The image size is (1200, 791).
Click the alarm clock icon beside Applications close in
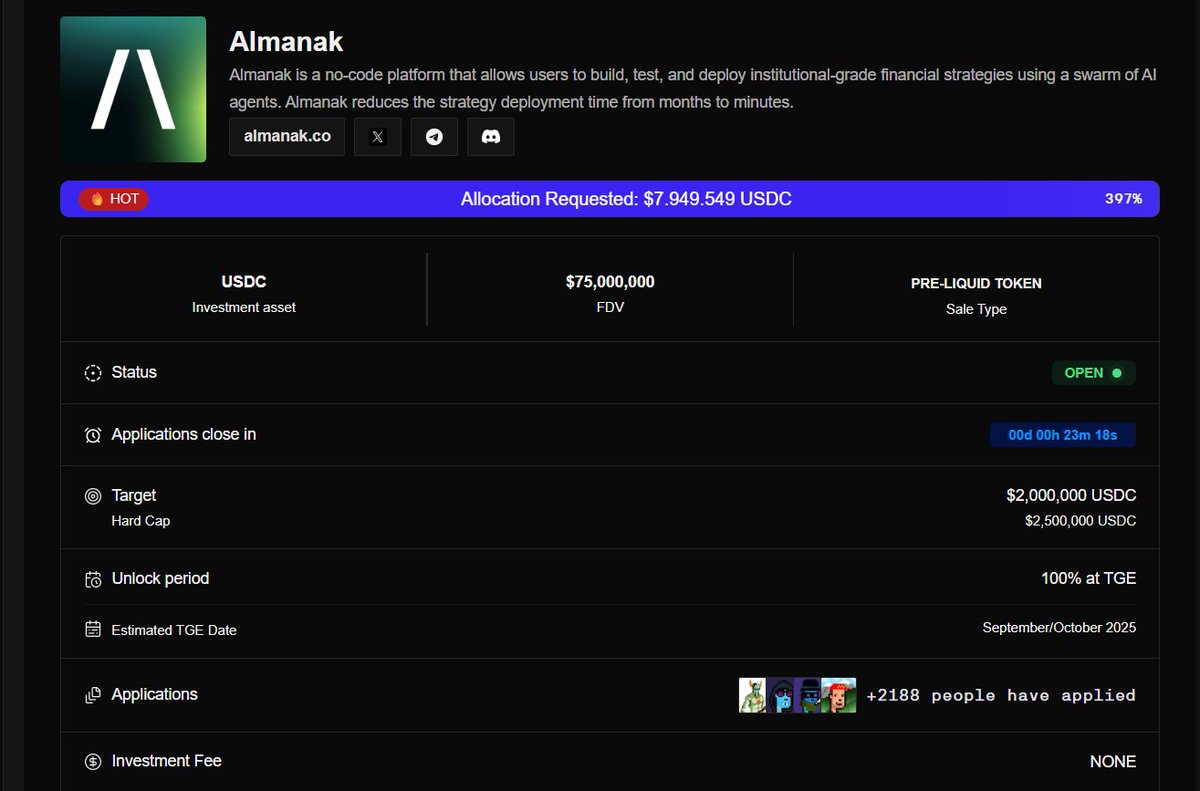coord(93,435)
